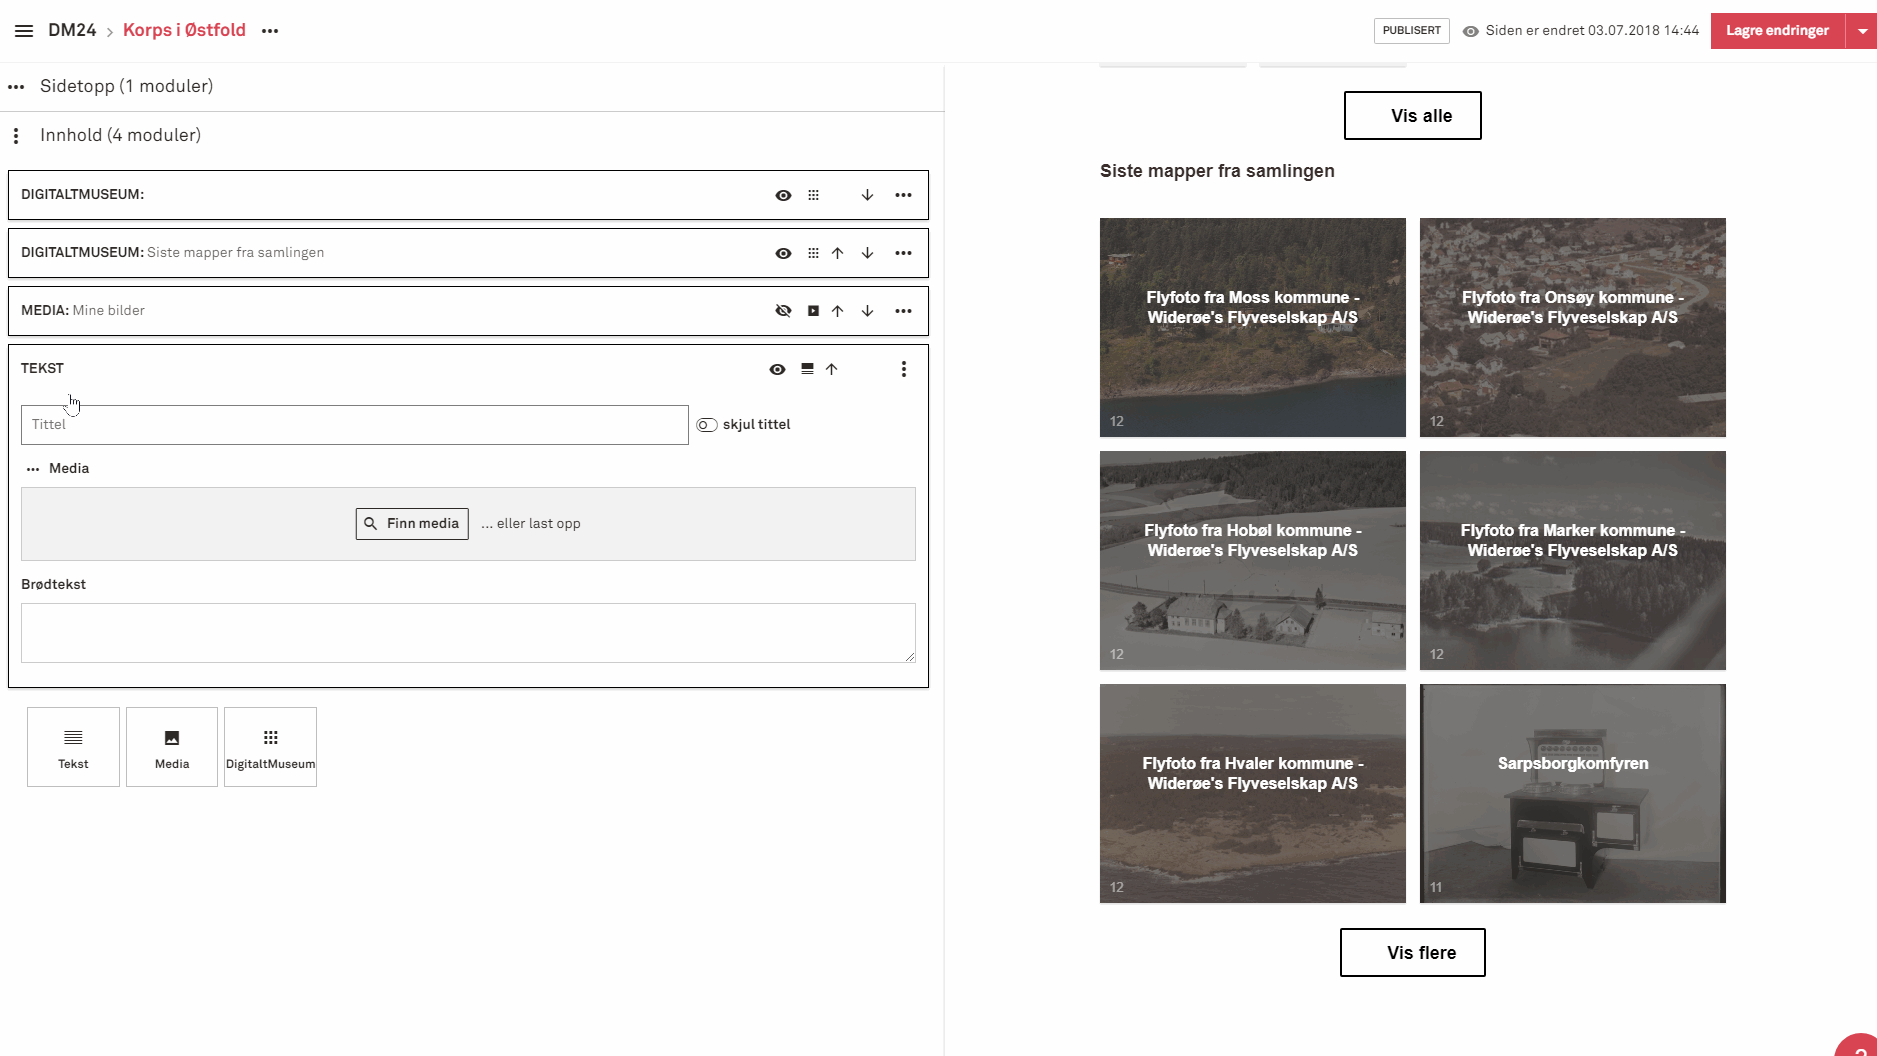Click the layout icon on TEKST module
This screenshot has width=1877, height=1056.
pyautogui.click(x=807, y=369)
